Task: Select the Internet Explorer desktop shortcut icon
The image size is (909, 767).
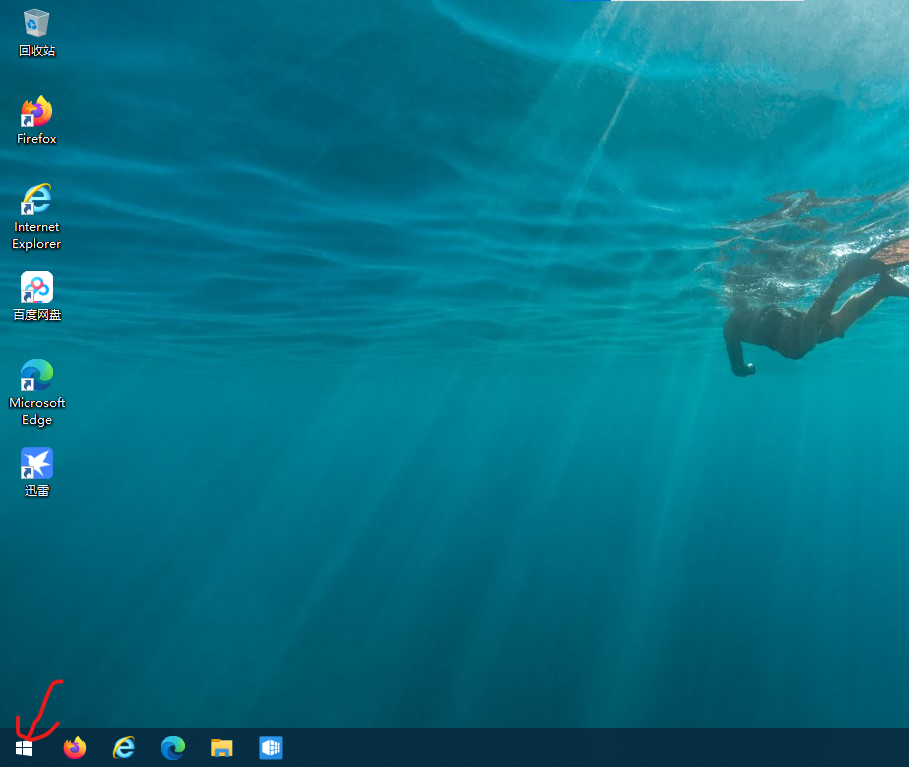Action: [37, 199]
